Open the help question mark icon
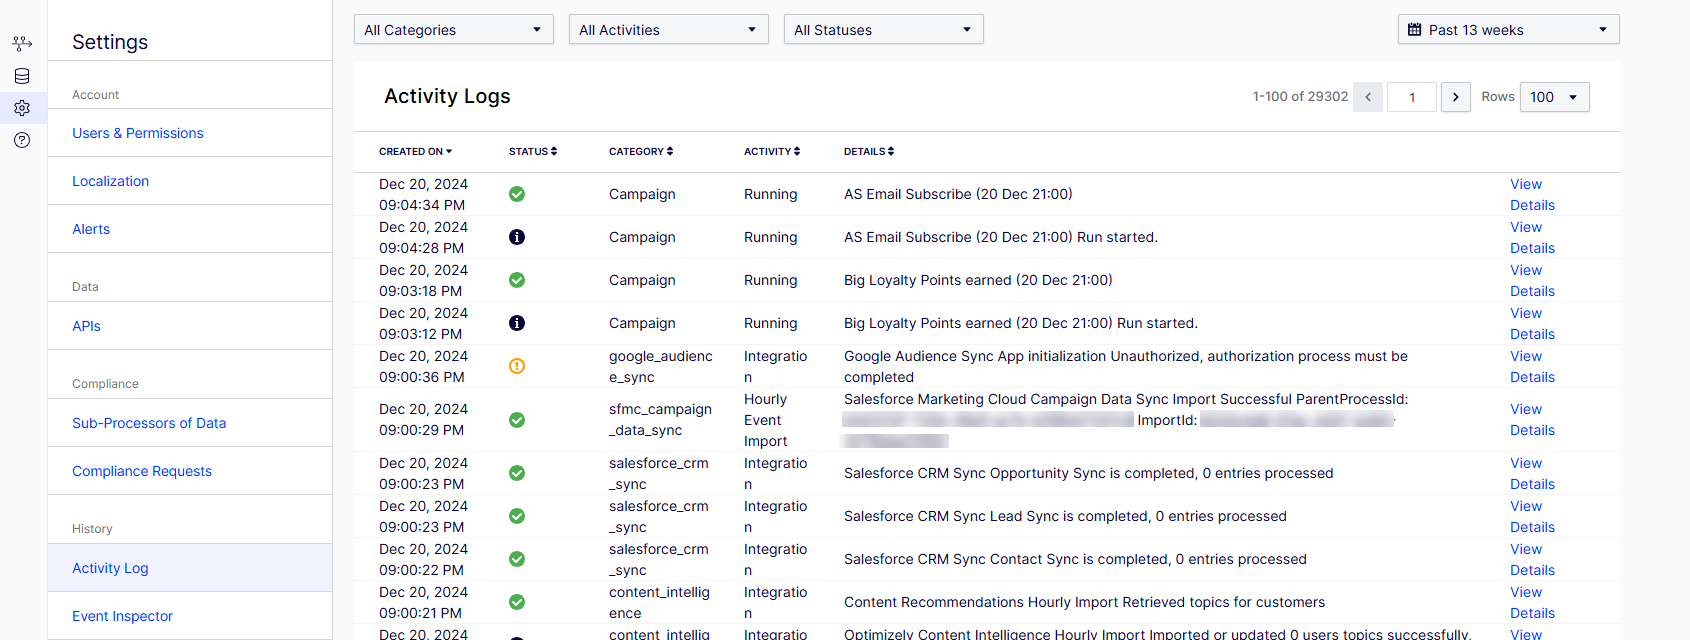The width and height of the screenshot is (1690, 640). coord(22,140)
